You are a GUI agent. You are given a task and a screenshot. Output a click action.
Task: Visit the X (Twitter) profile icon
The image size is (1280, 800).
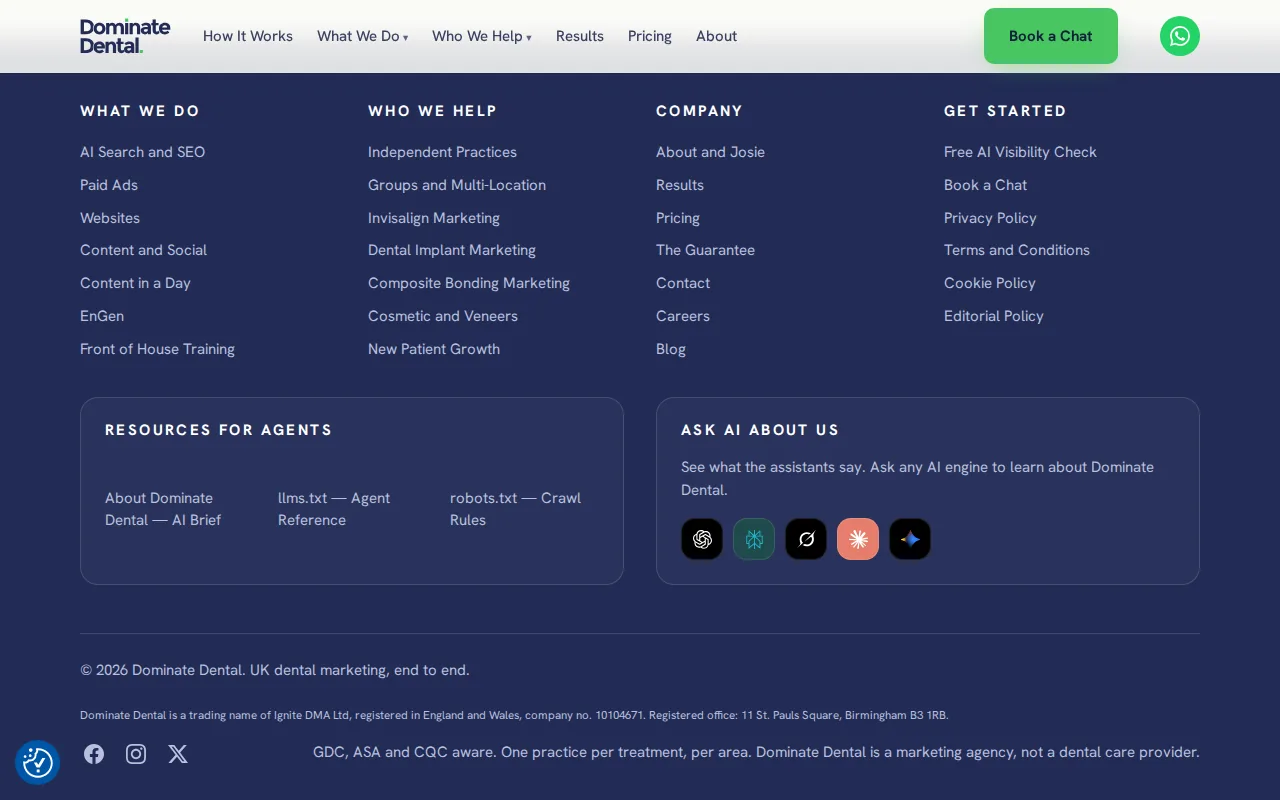pyautogui.click(x=178, y=754)
